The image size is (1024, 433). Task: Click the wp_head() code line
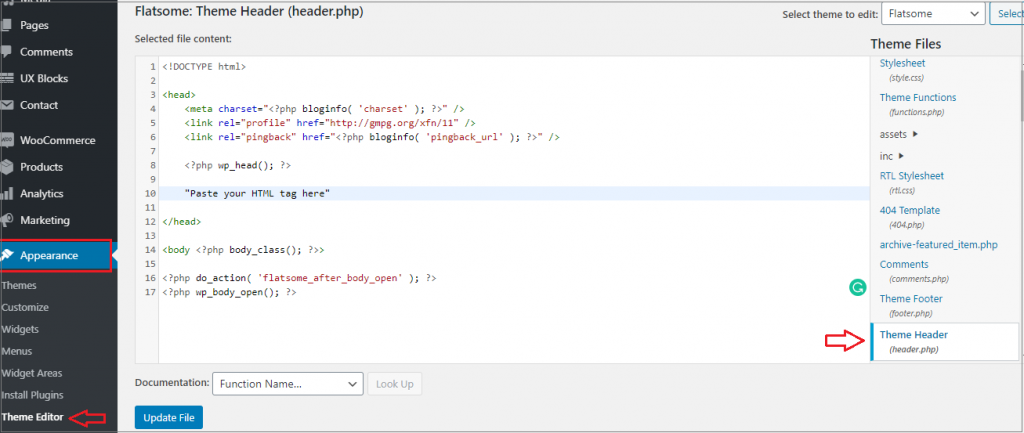pyautogui.click(x=237, y=166)
